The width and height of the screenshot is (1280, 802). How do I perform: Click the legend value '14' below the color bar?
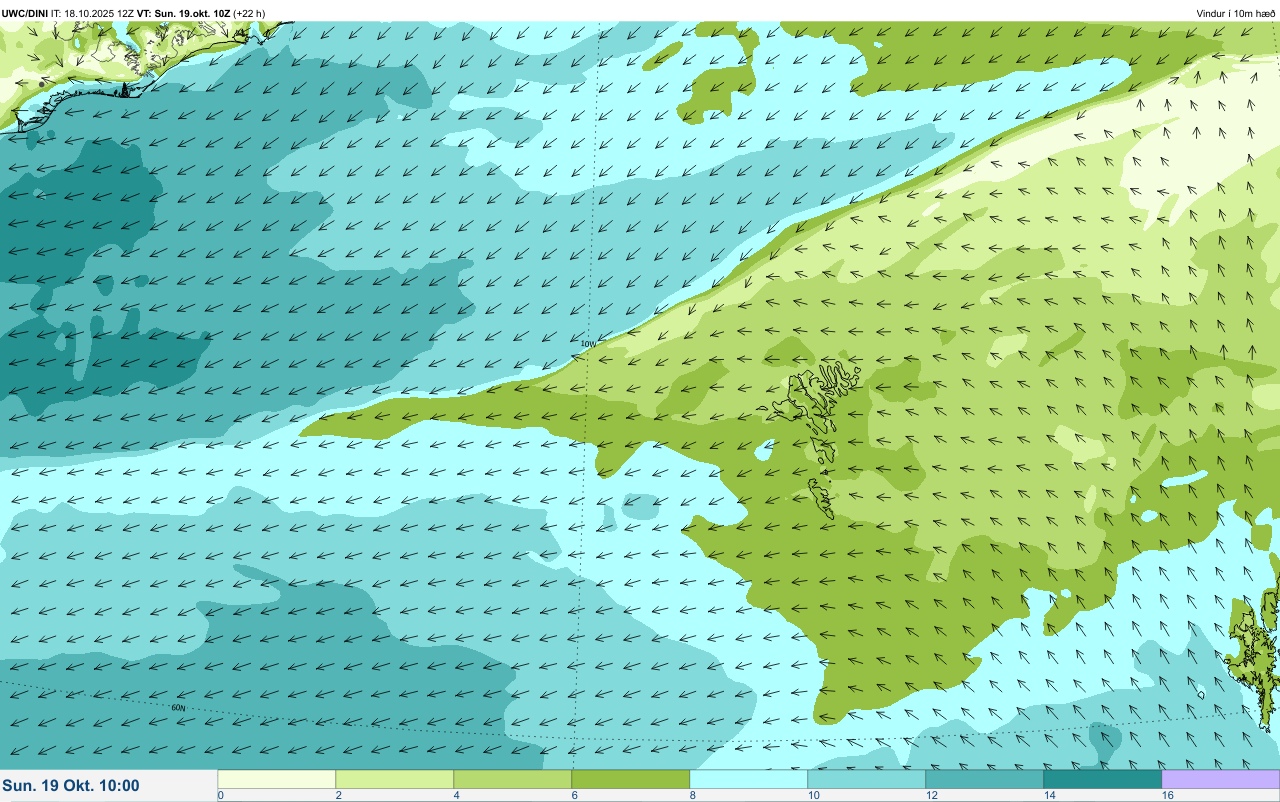[x=1049, y=795]
